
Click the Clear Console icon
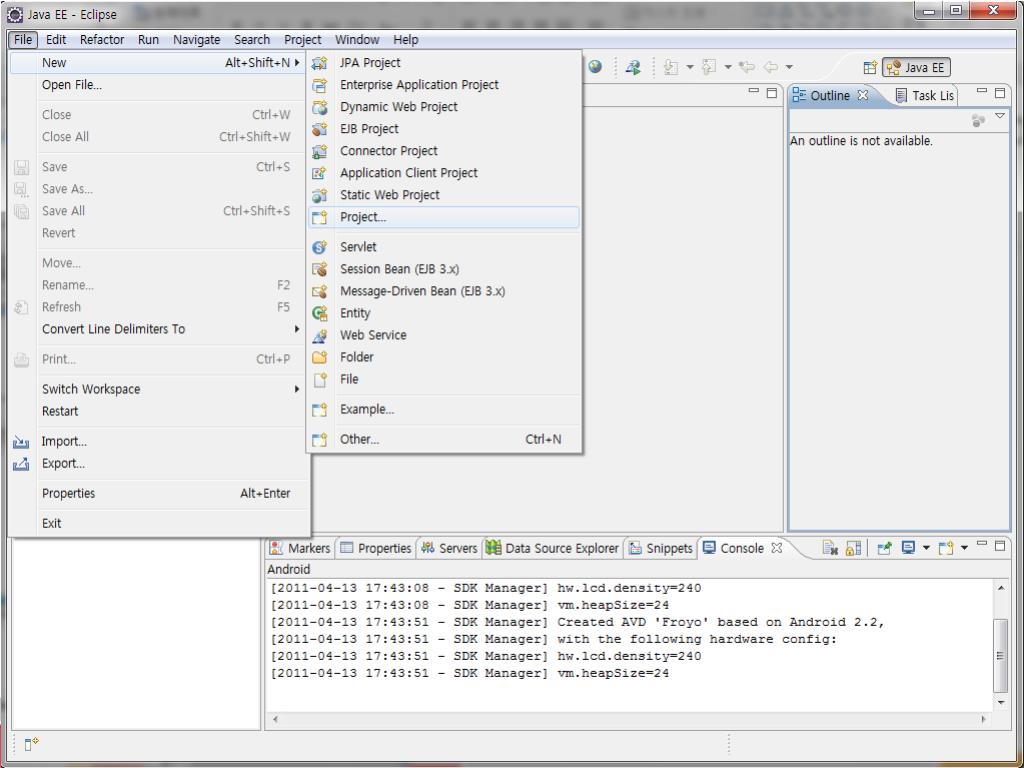(x=828, y=548)
